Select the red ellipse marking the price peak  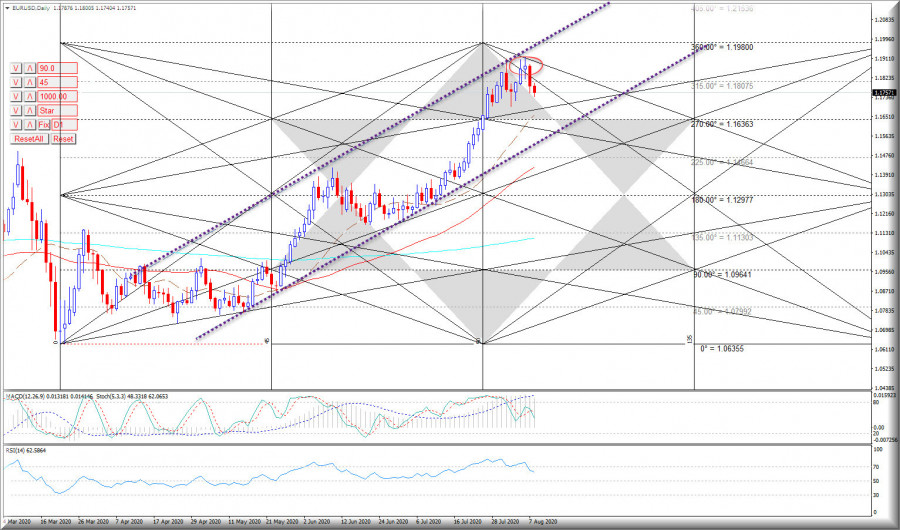pyautogui.click(x=526, y=66)
